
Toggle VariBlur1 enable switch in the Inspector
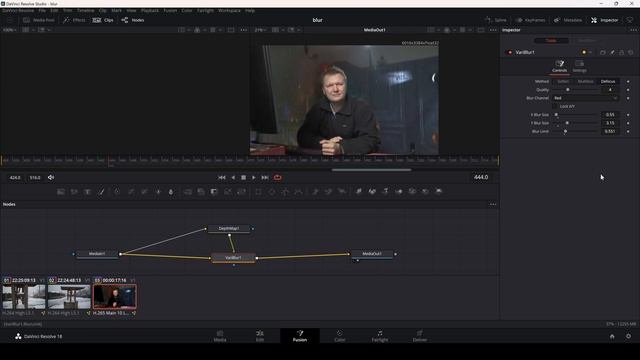pos(509,52)
